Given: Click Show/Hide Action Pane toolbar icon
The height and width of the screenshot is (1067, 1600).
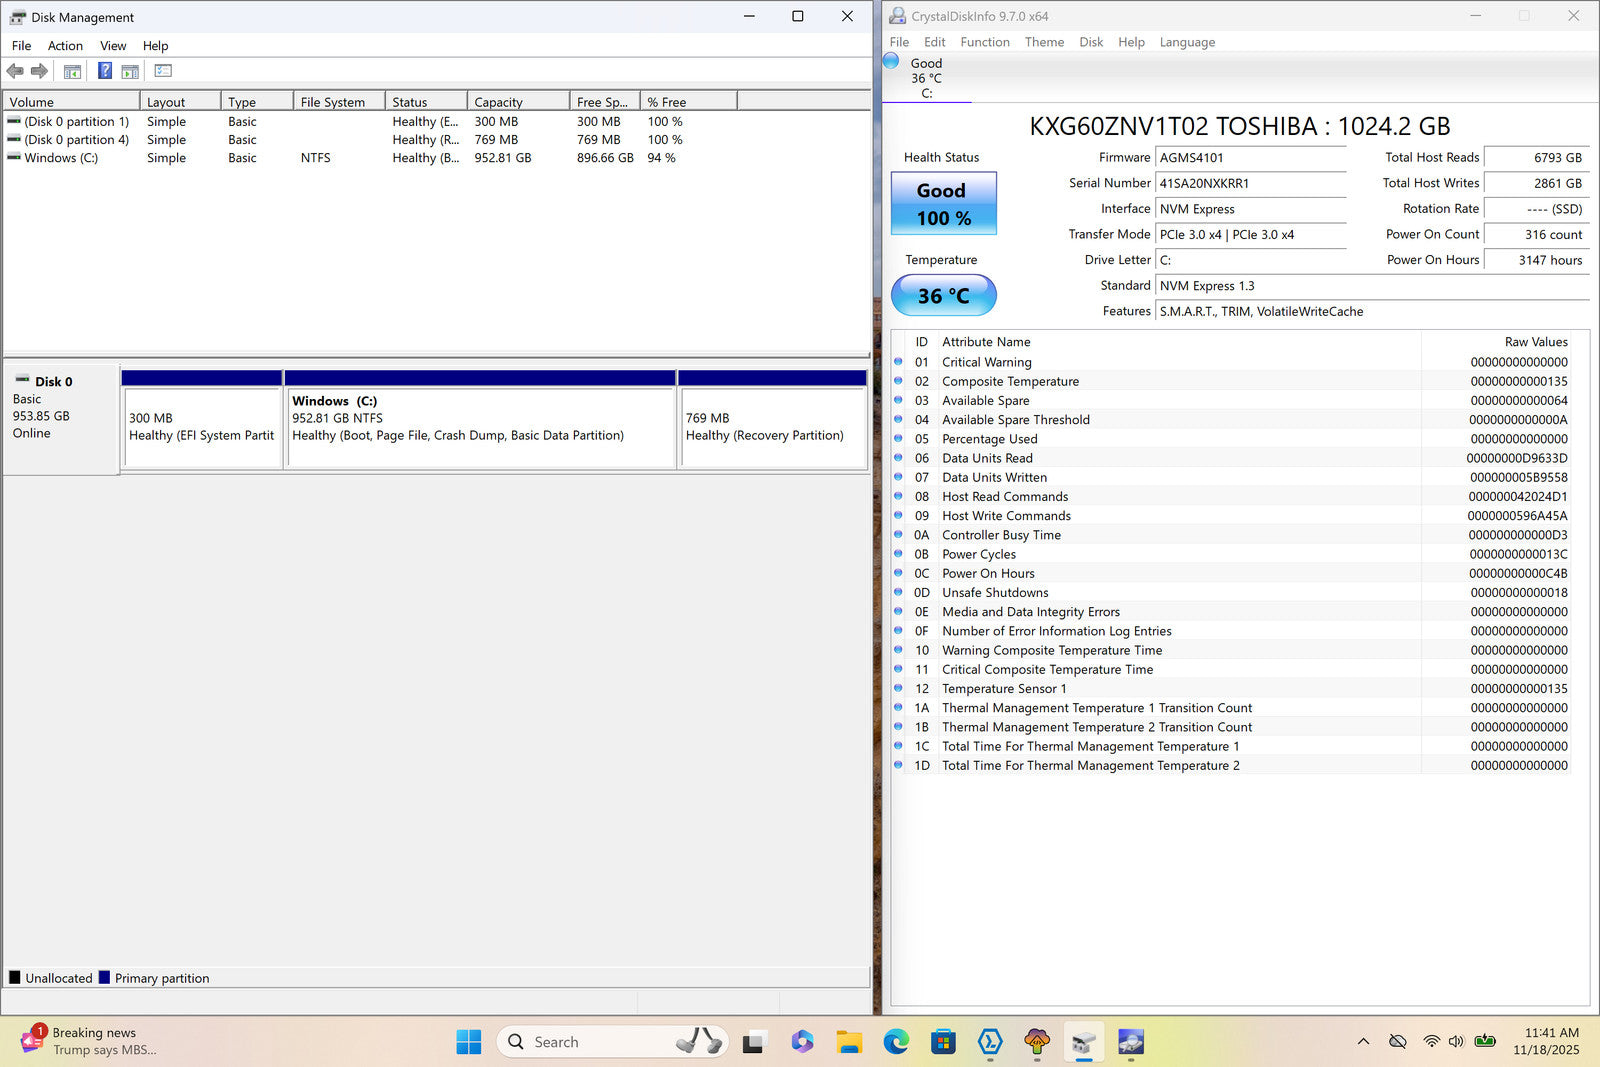Looking at the screenshot, I should tap(130, 71).
